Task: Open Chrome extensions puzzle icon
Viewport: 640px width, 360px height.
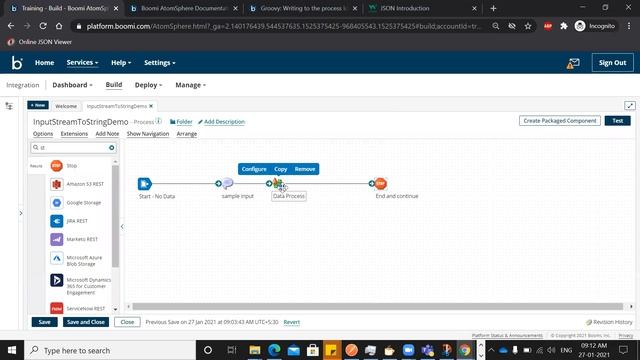Action: coord(564,26)
